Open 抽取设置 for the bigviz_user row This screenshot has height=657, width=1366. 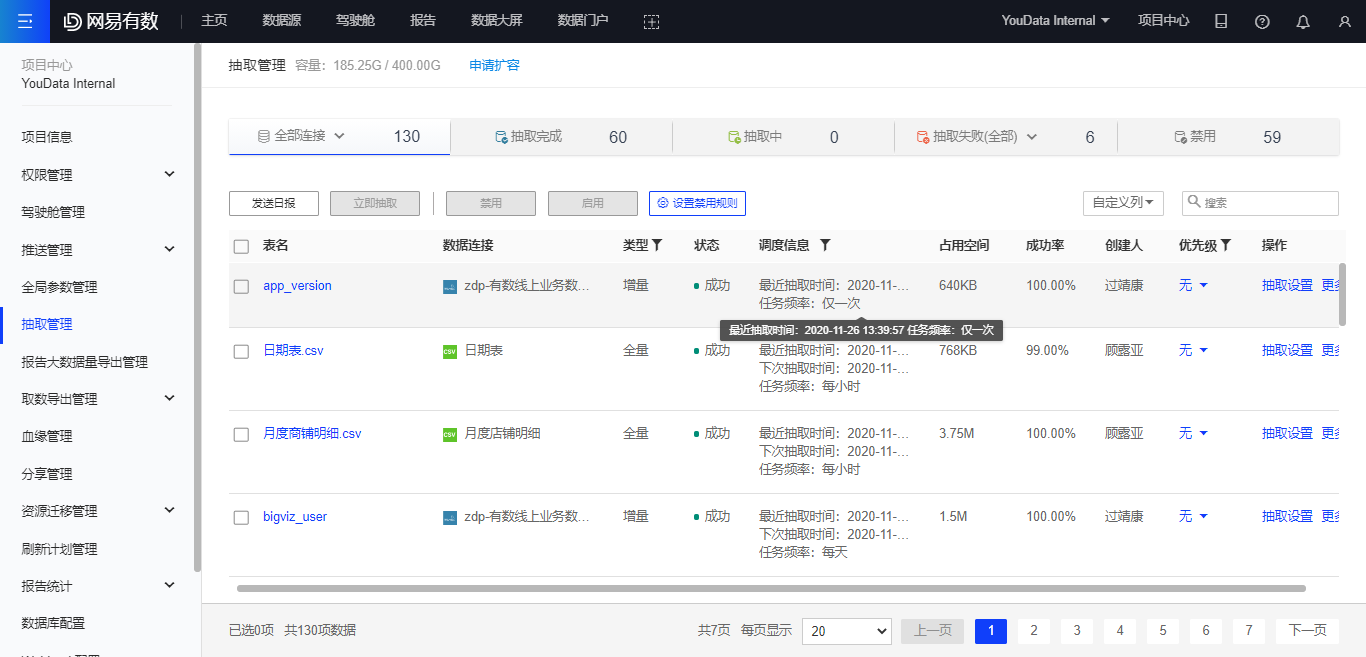click(x=1287, y=517)
